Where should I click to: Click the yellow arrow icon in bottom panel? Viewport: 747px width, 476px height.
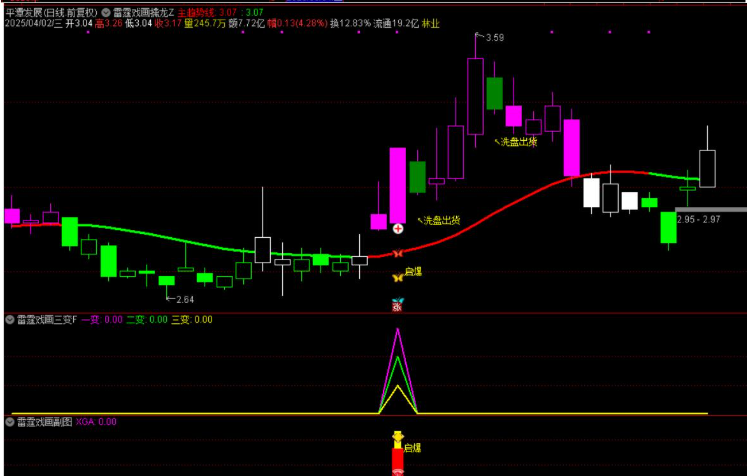pyautogui.click(x=397, y=438)
